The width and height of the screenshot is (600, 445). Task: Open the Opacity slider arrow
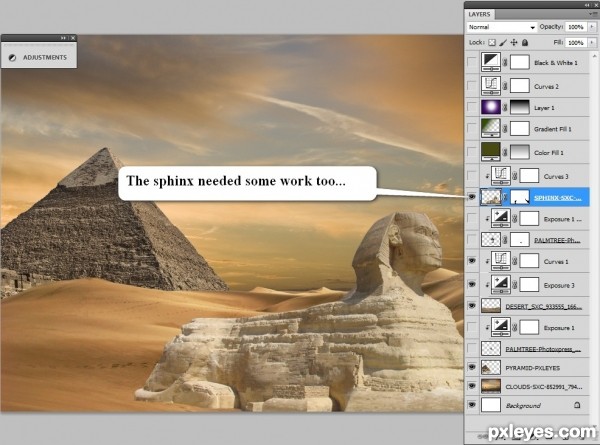click(x=592, y=27)
